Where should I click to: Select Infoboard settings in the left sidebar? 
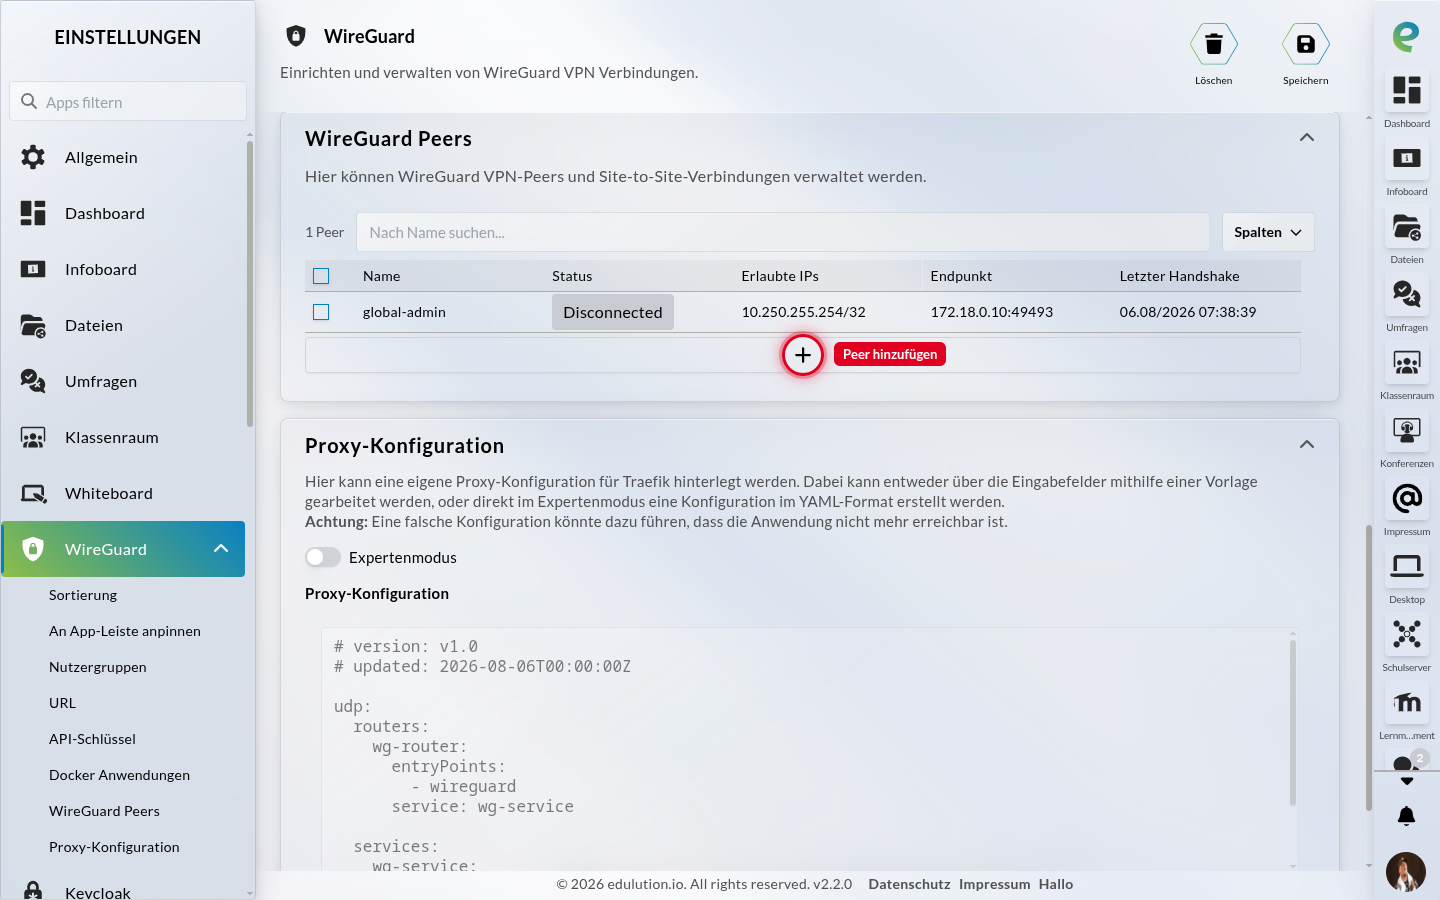pyautogui.click(x=123, y=269)
